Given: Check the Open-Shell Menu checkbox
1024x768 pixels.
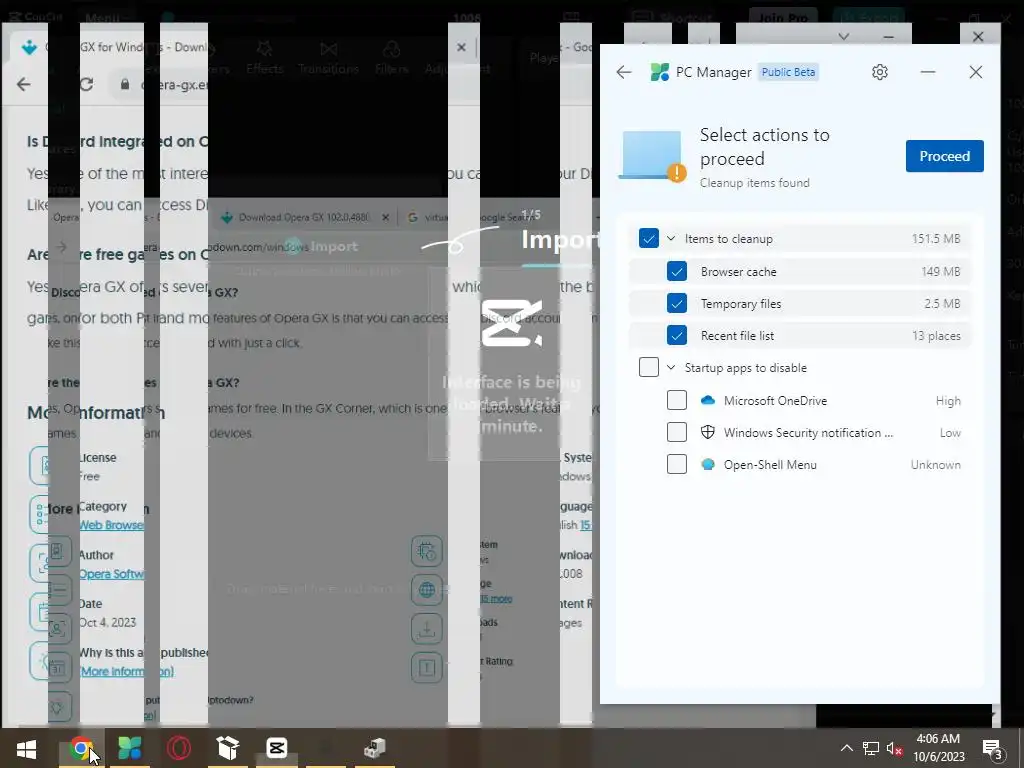Looking at the screenshot, I should [x=677, y=464].
